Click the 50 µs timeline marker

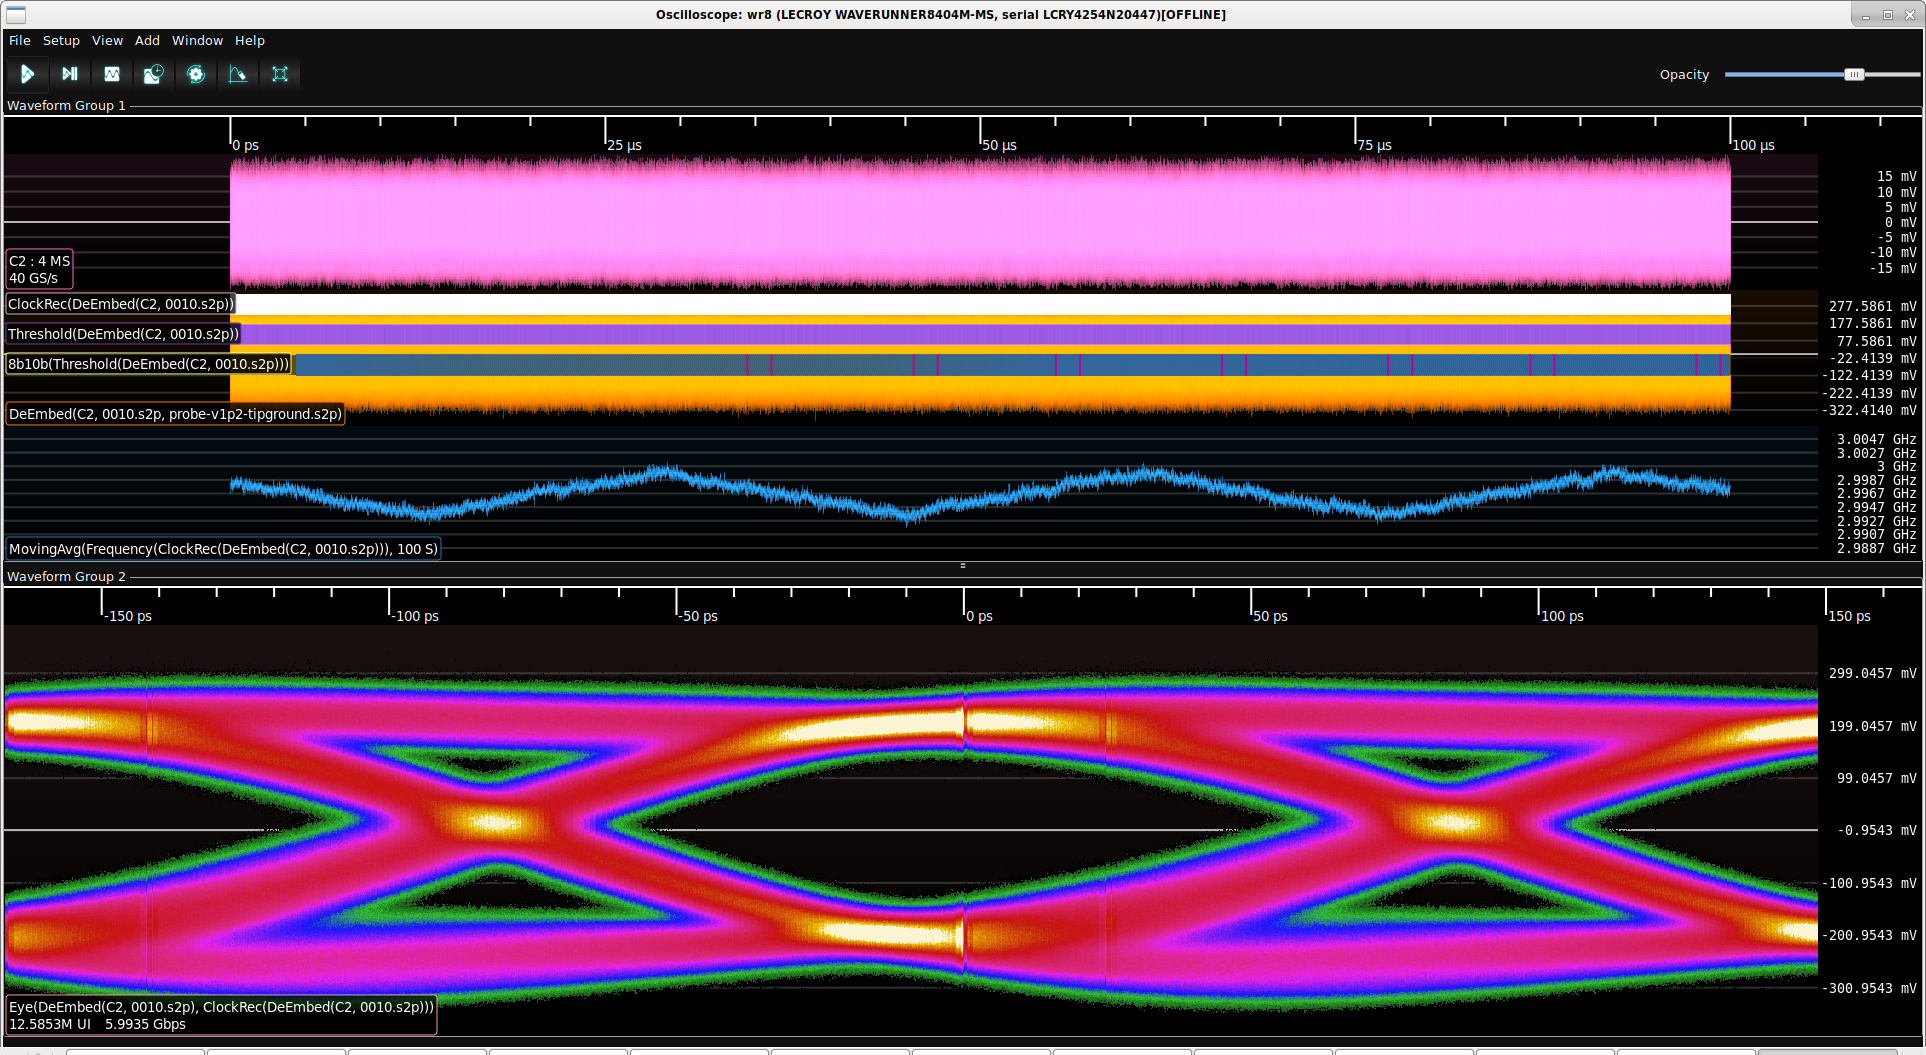tap(999, 145)
